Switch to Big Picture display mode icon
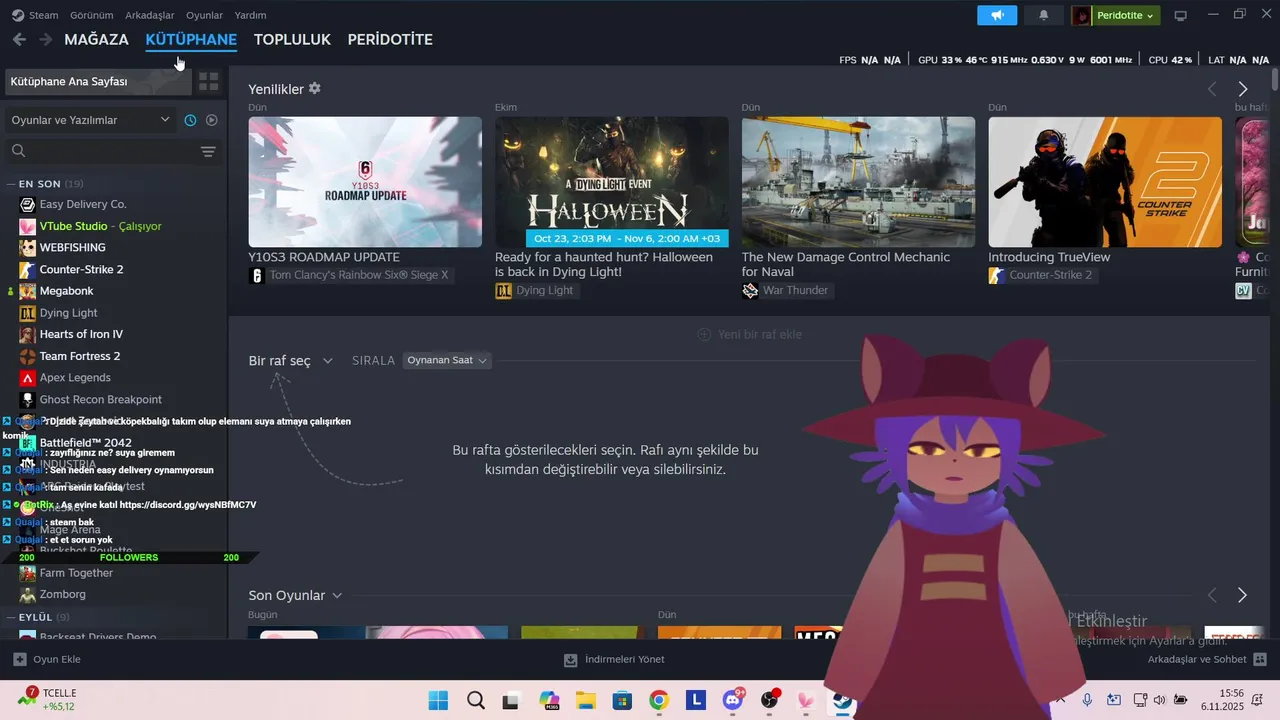 click(1181, 15)
